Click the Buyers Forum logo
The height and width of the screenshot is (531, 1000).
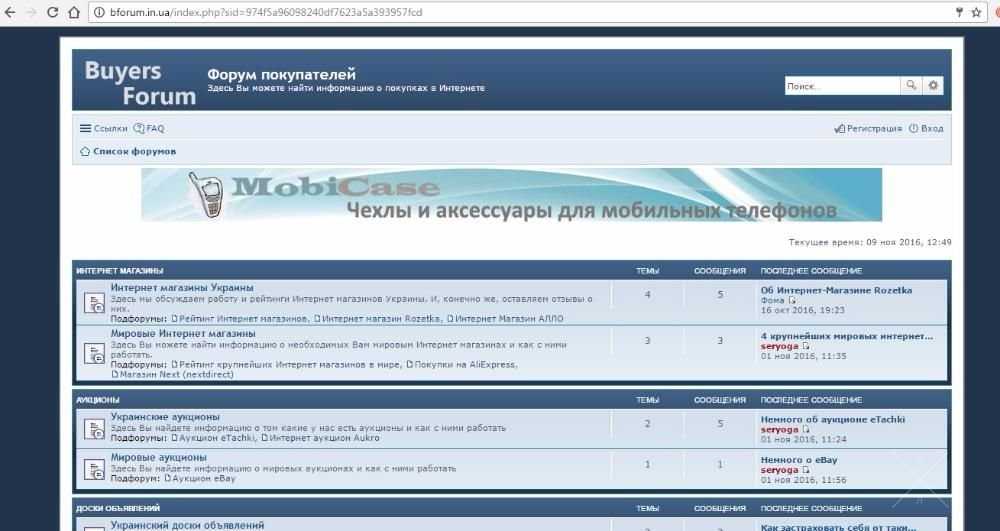(x=140, y=83)
